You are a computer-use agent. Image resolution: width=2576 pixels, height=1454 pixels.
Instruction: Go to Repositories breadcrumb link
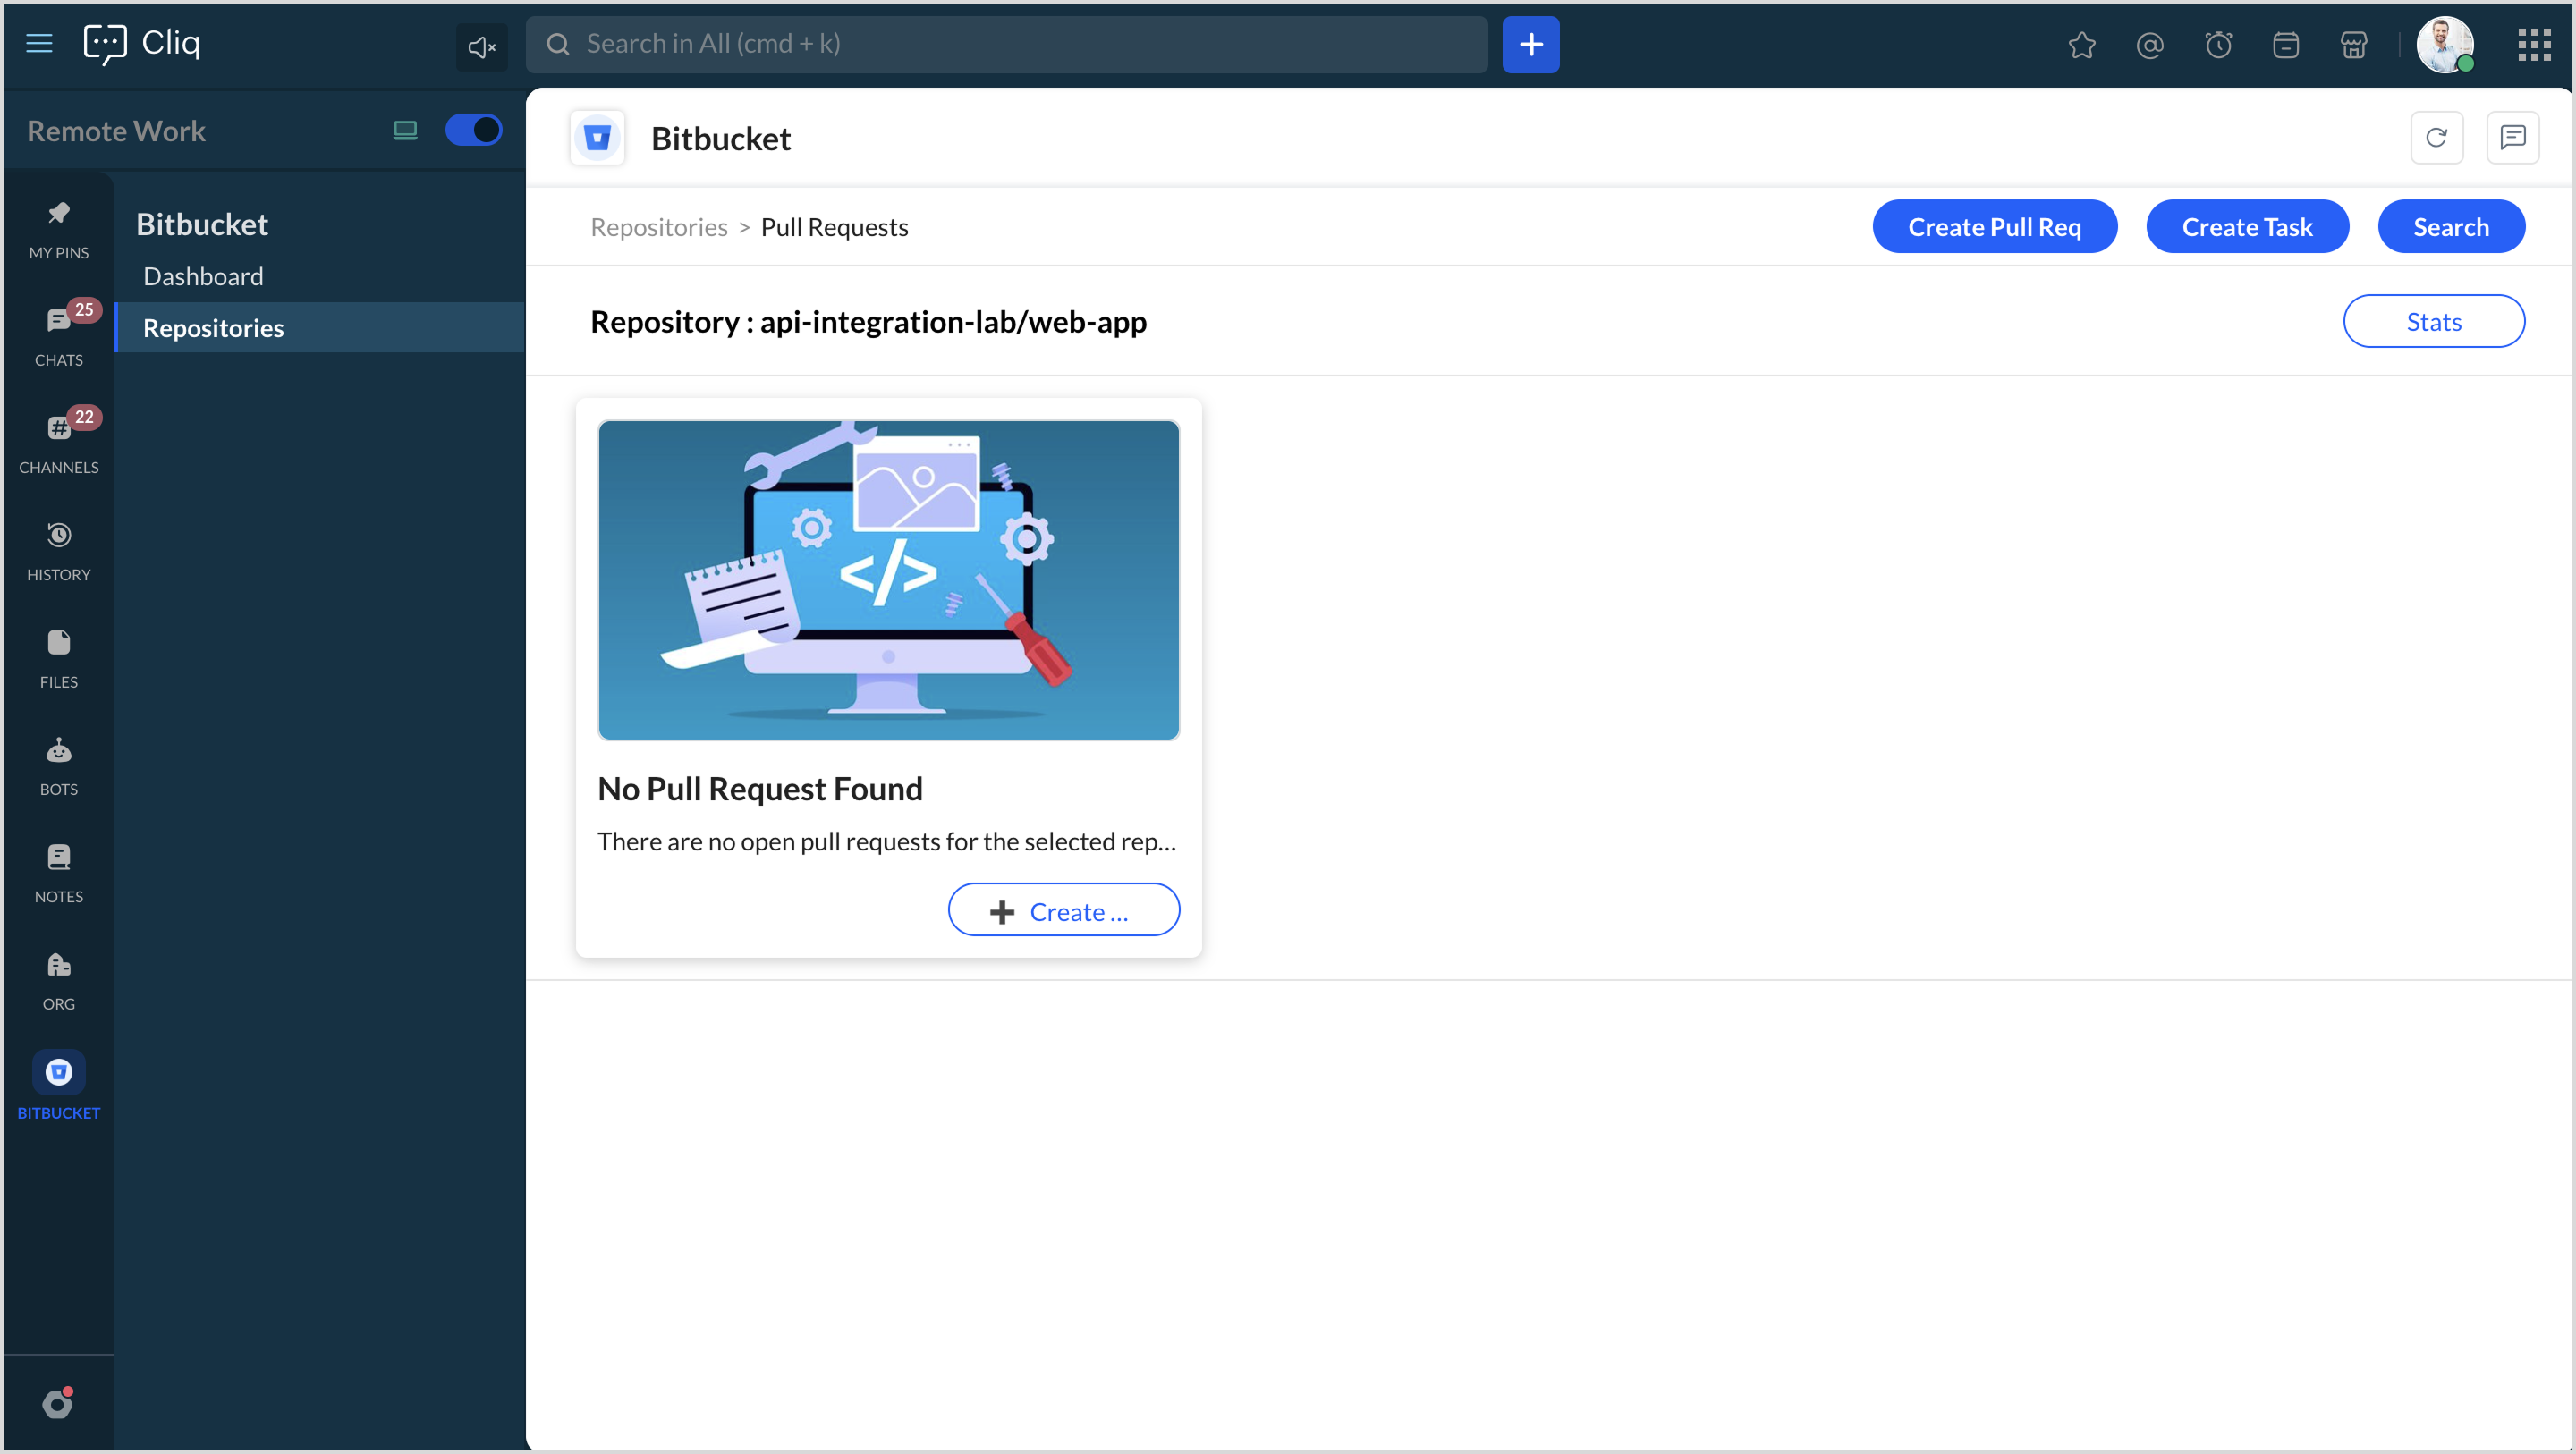tap(658, 227)
